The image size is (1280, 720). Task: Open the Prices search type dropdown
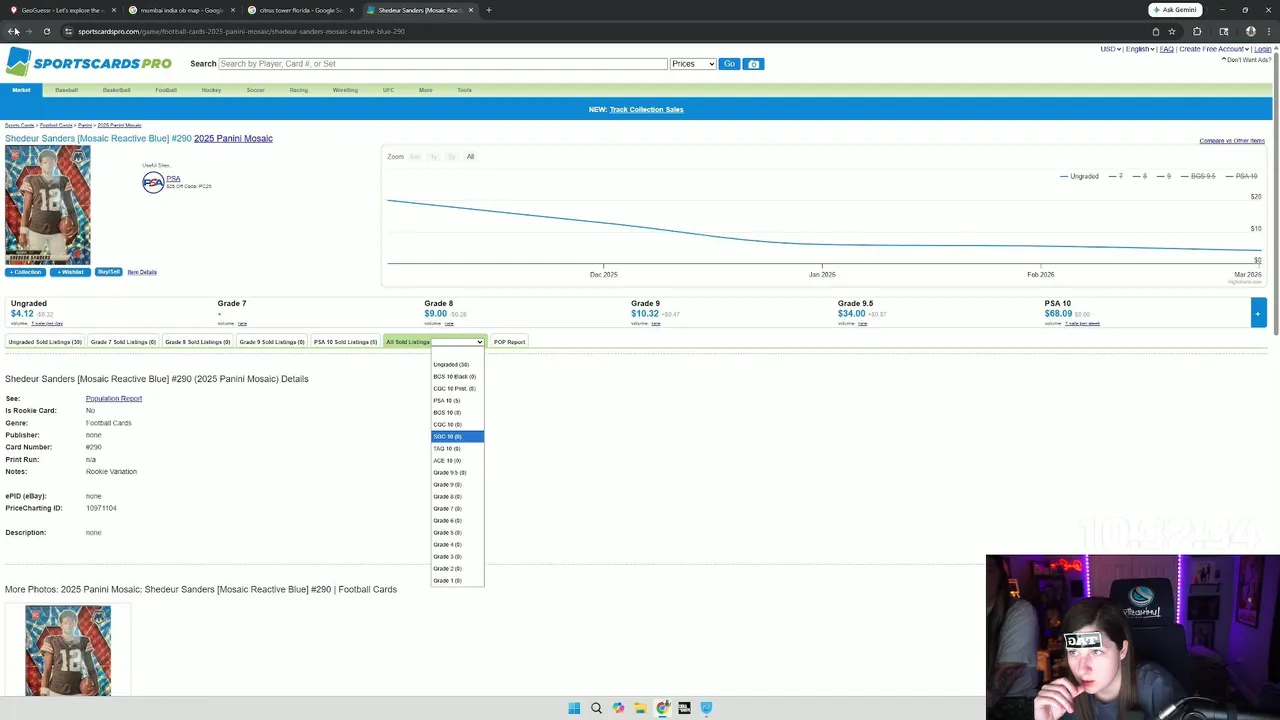(x=693, y=64)
